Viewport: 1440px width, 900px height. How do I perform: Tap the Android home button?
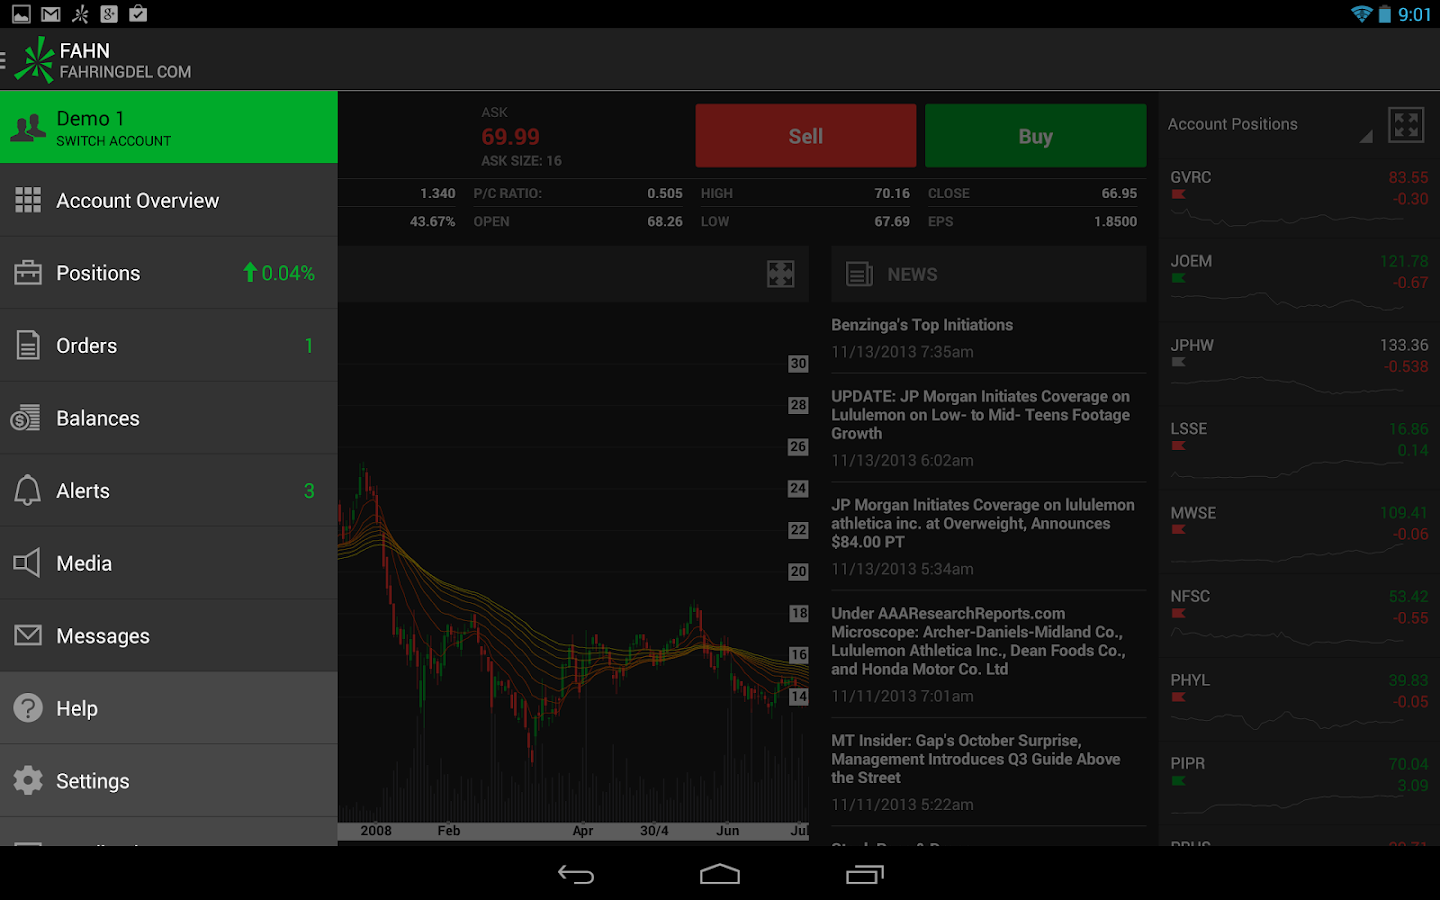[720, 875]
